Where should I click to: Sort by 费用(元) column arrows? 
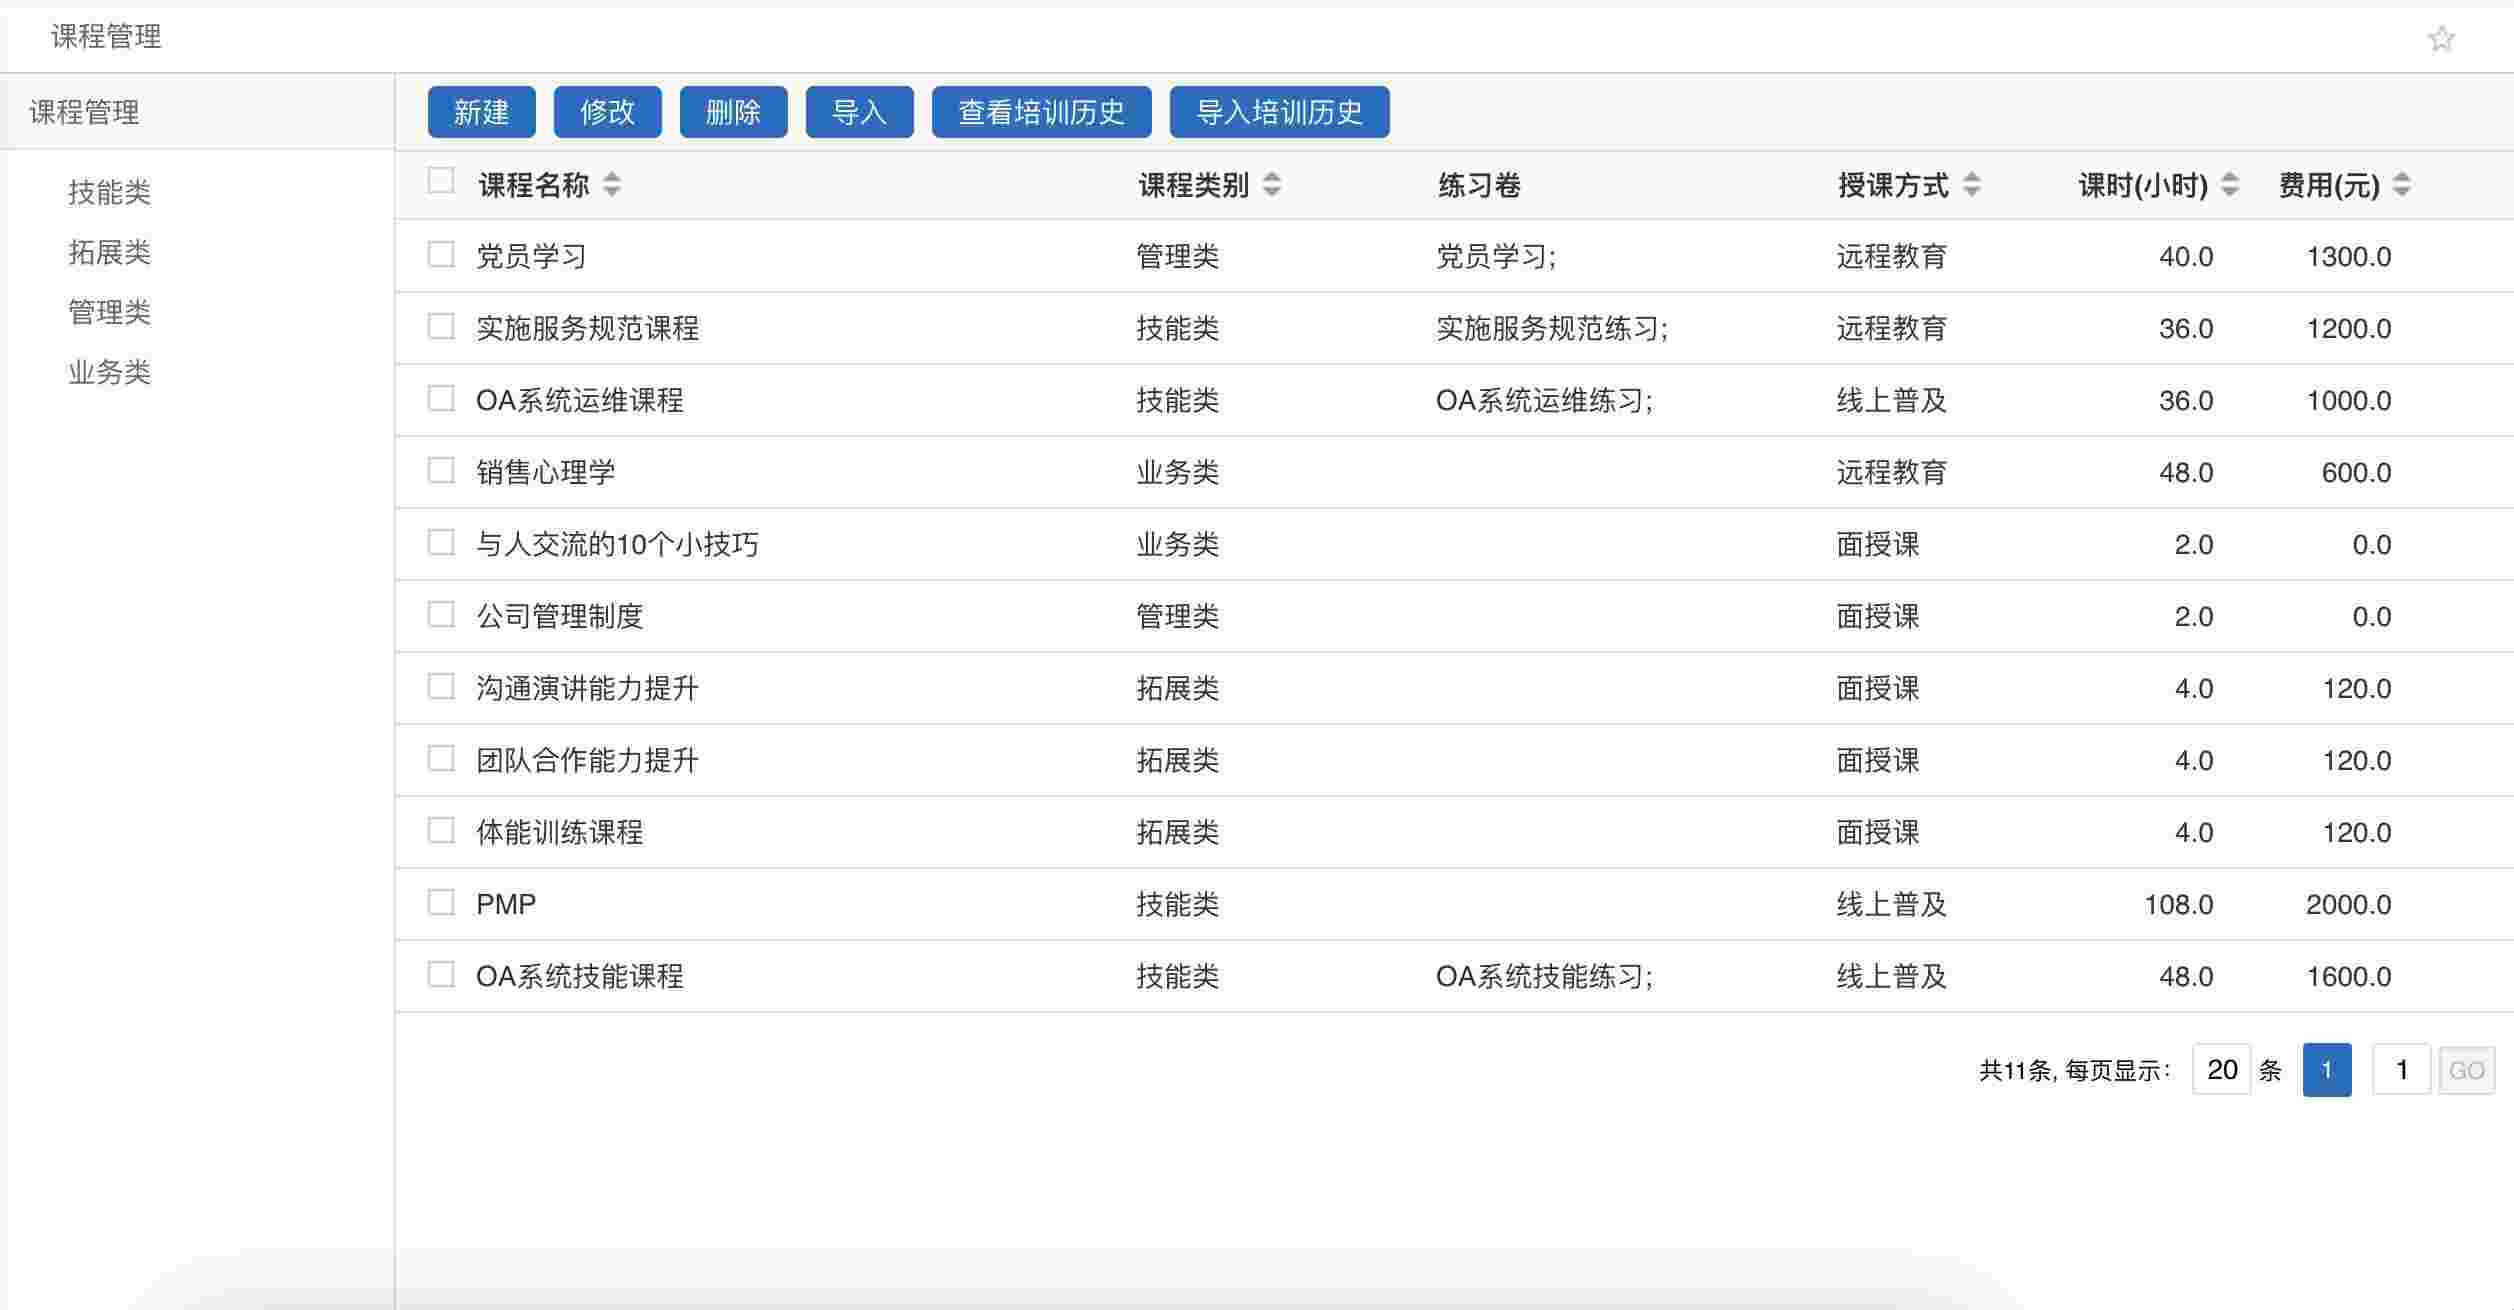click(2402, 184)
